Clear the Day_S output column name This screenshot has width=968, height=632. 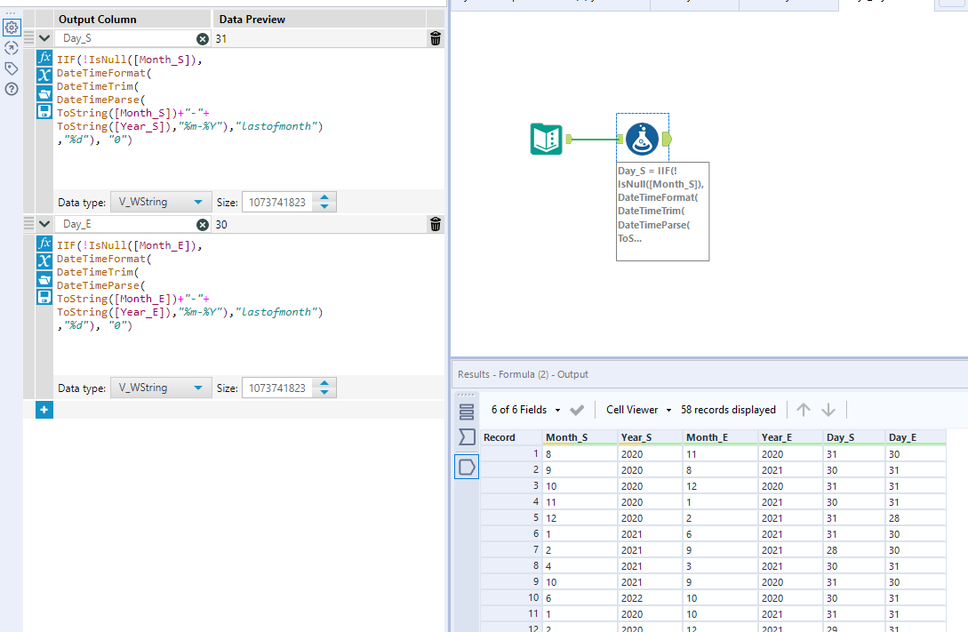click(x=202, y=39)
